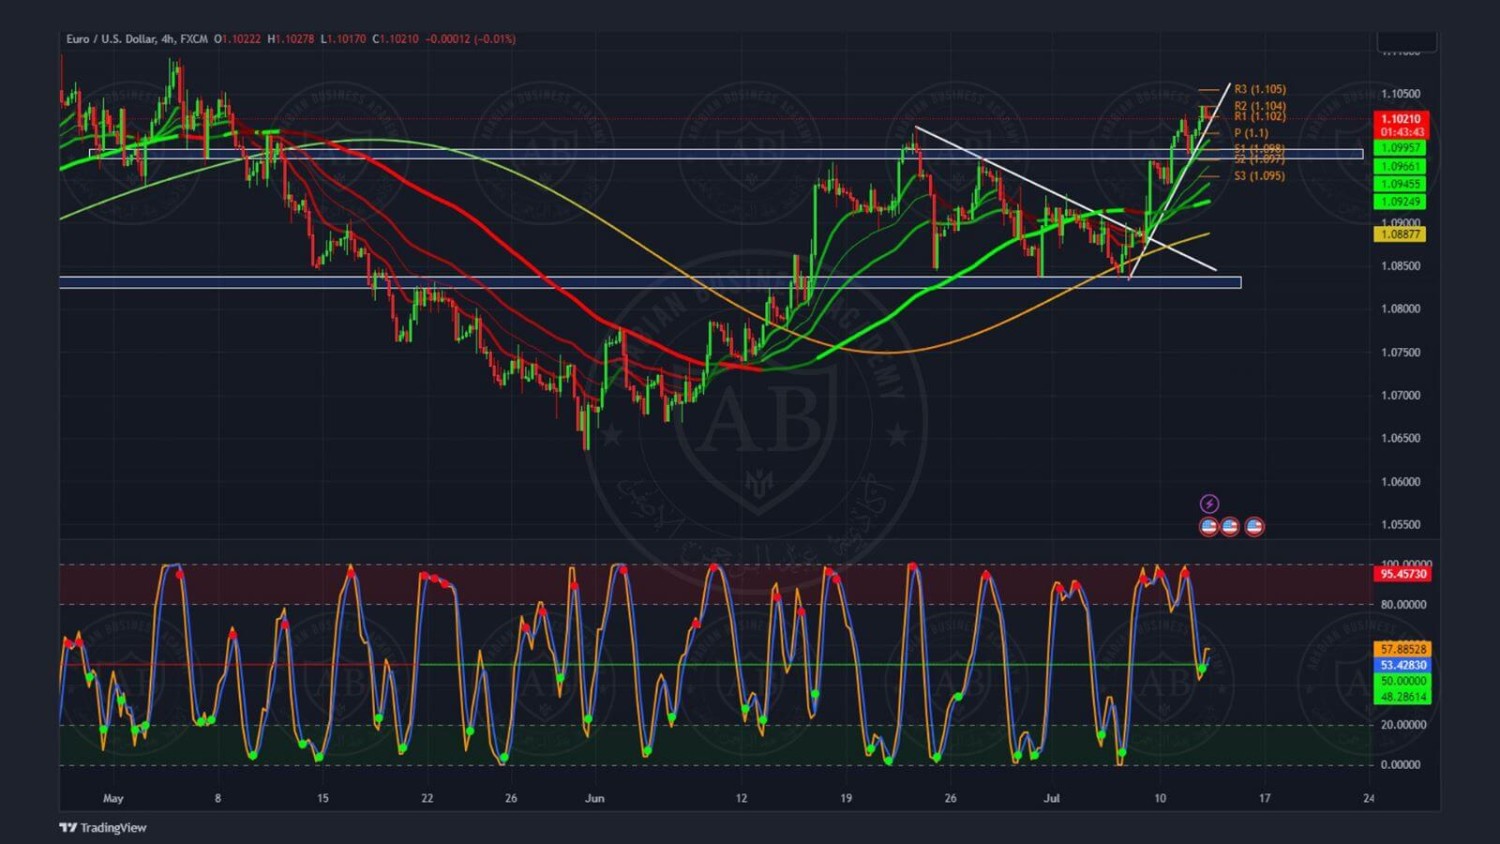Click the 19 date label on time axis
The height and width of the screenshot is (844, 1500).
pos(846,798)
